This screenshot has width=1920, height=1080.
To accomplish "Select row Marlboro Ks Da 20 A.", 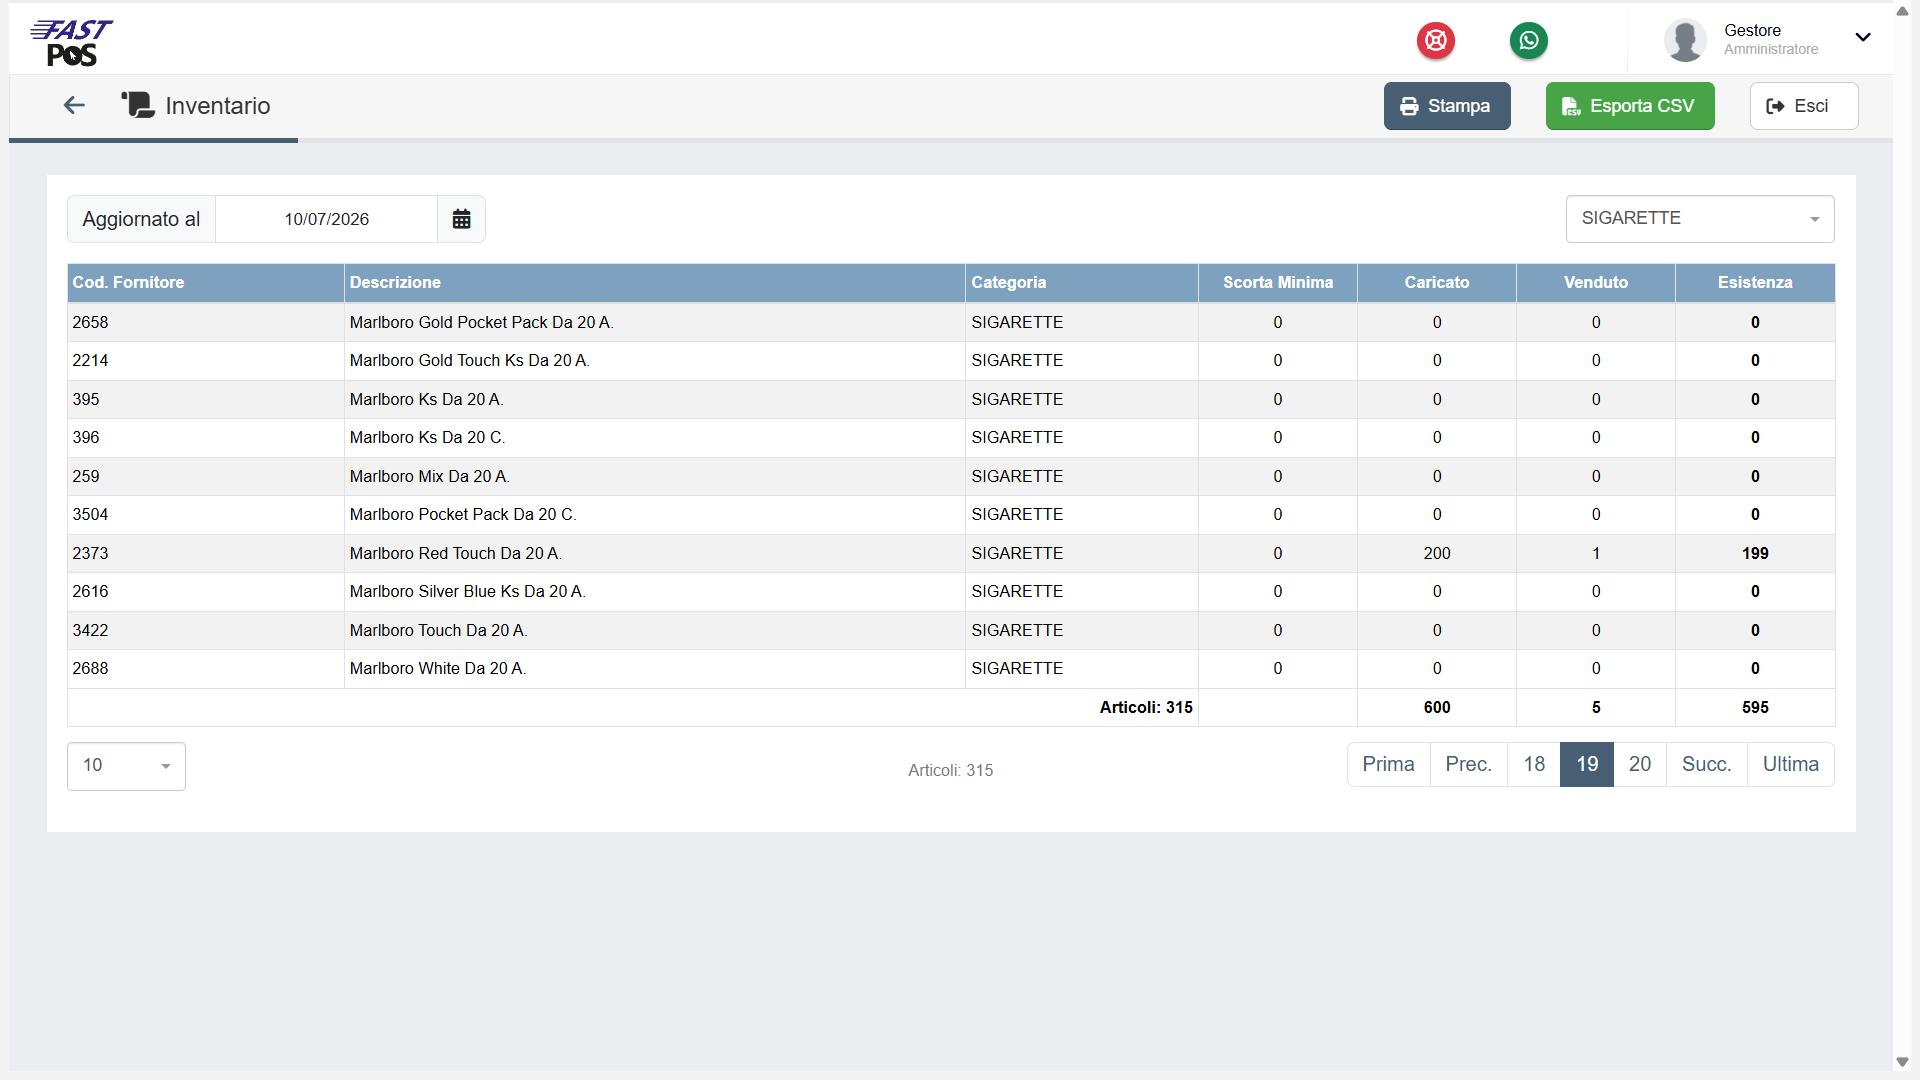I will click(x=951, y=400).
